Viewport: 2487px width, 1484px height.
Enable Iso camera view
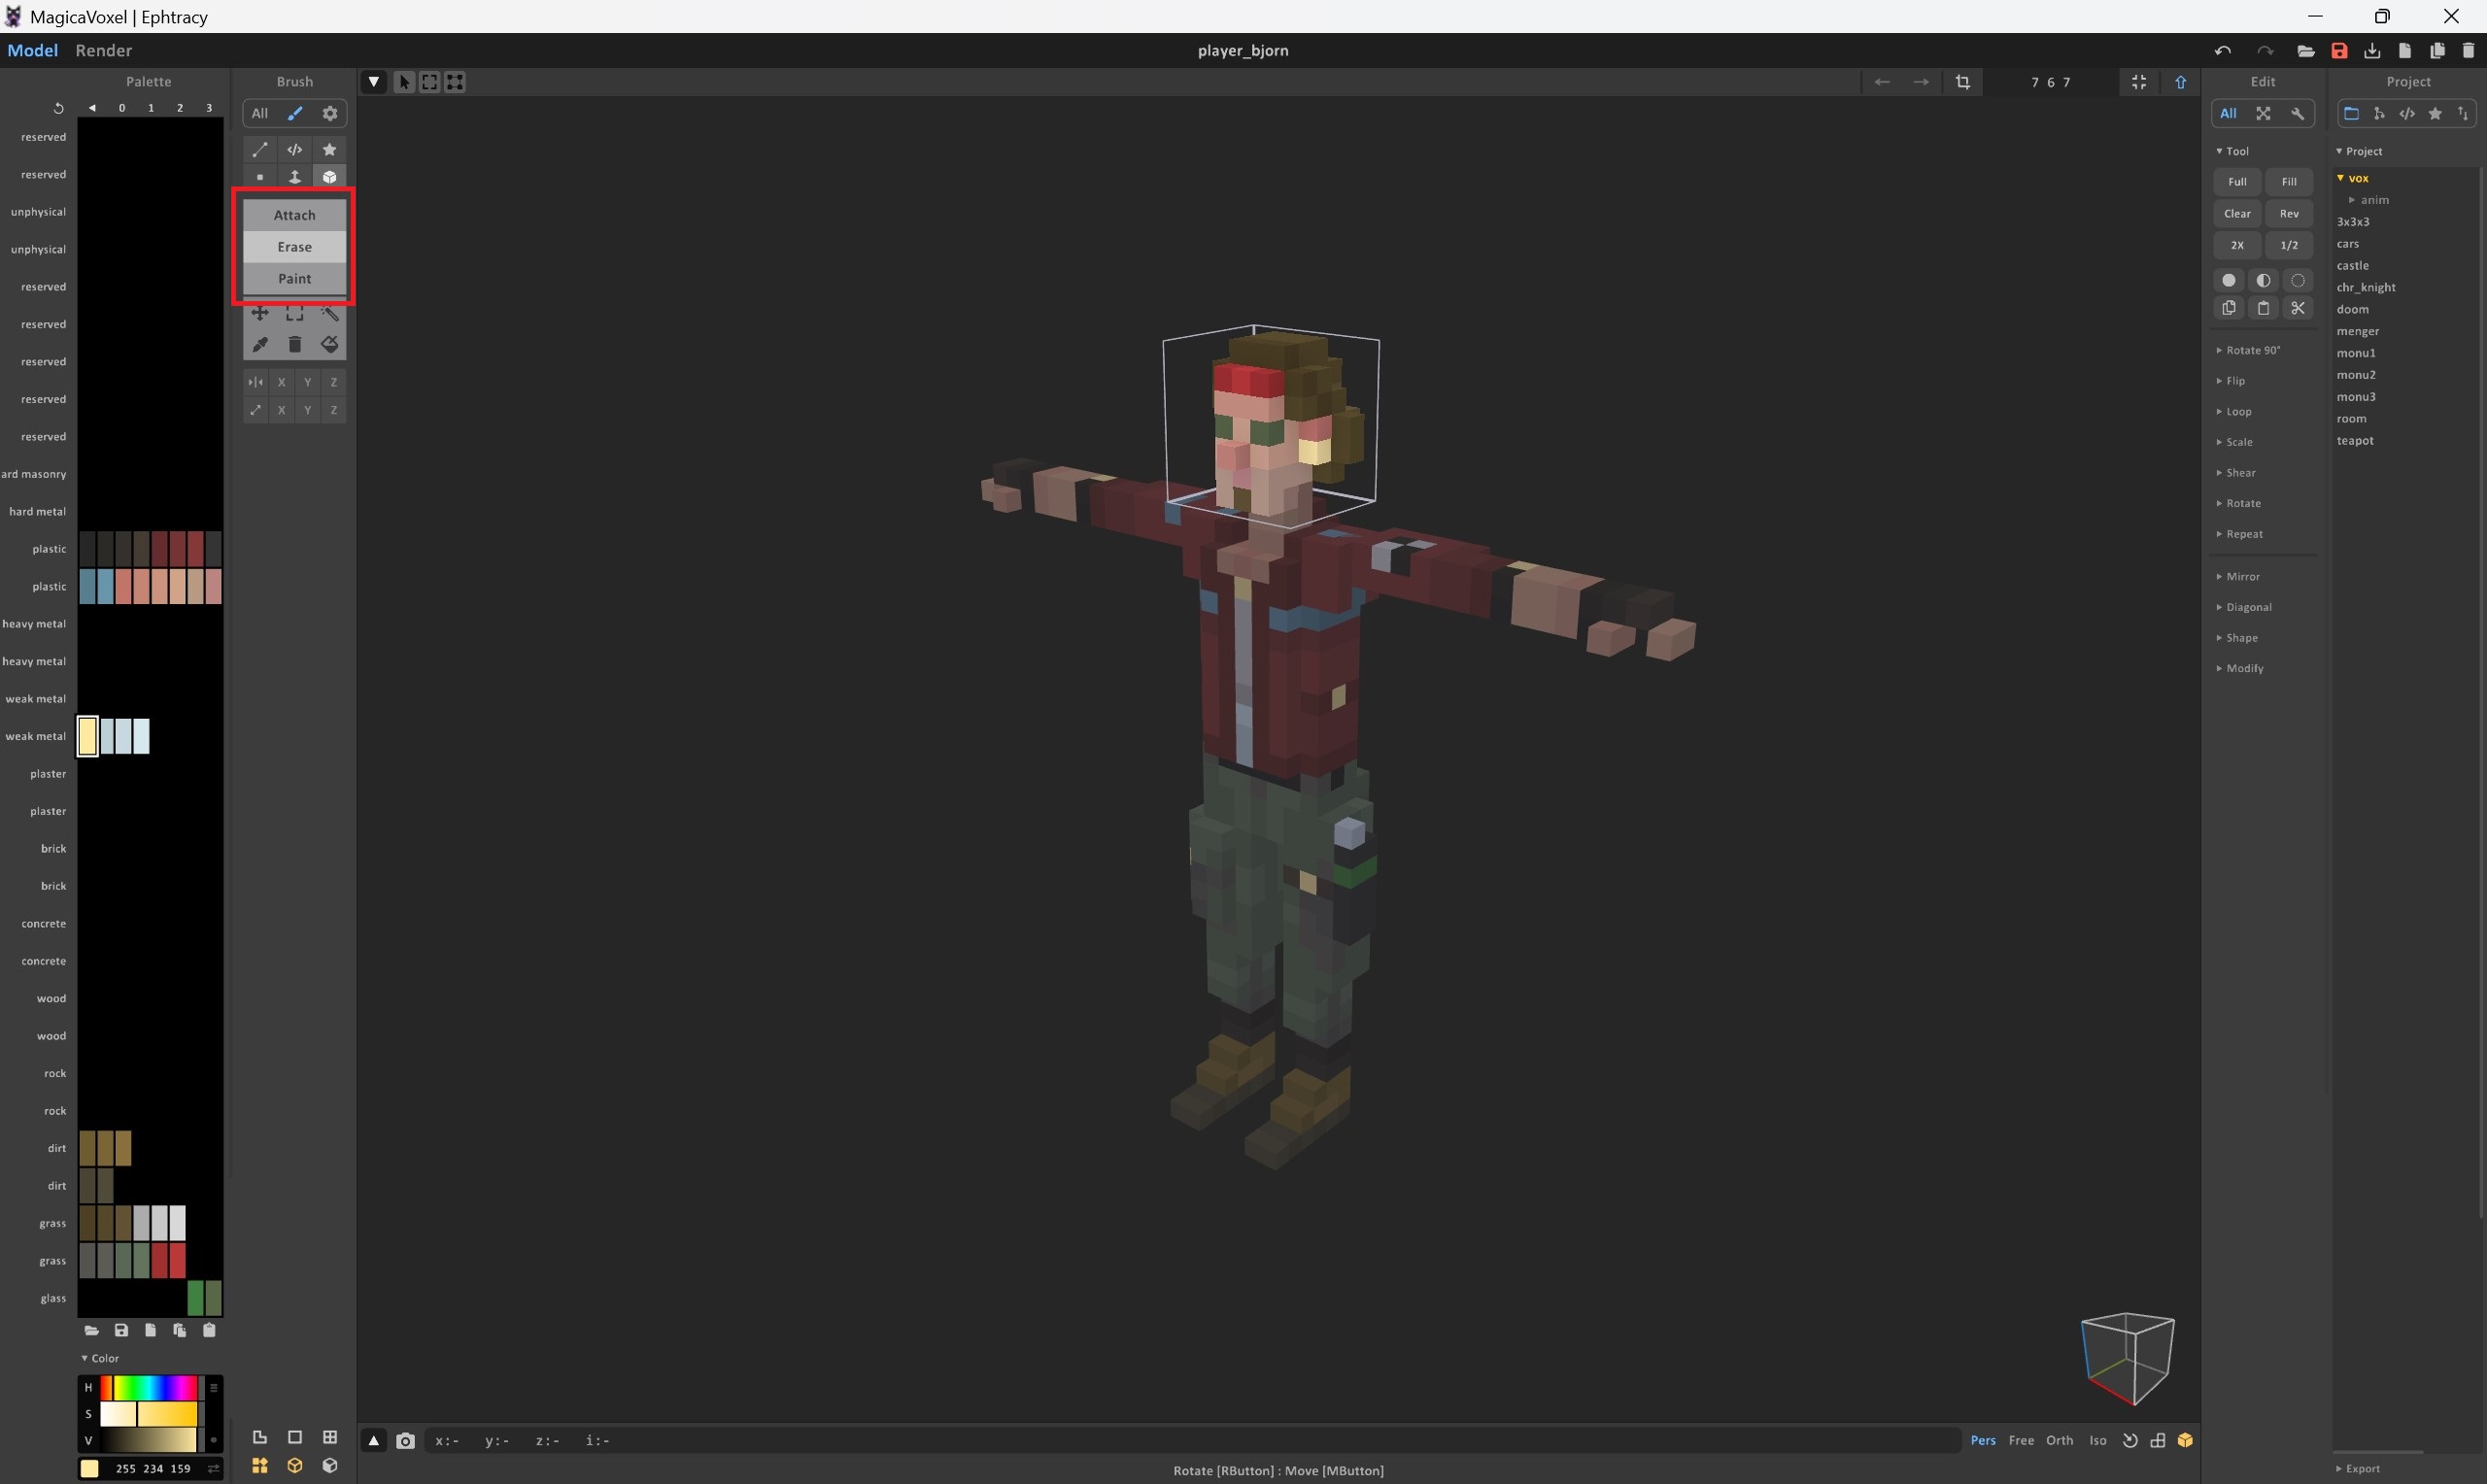tap(2098, 1441)
